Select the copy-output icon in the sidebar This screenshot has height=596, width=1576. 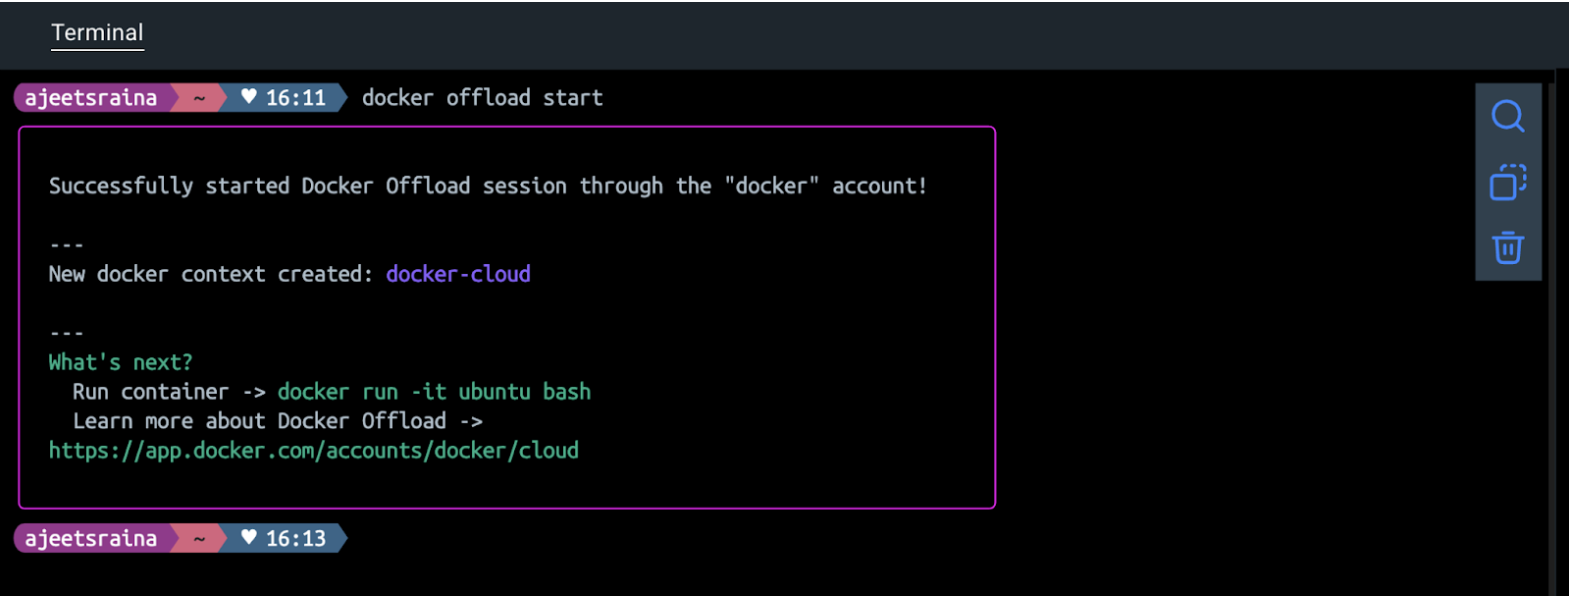coord(1508,182)
